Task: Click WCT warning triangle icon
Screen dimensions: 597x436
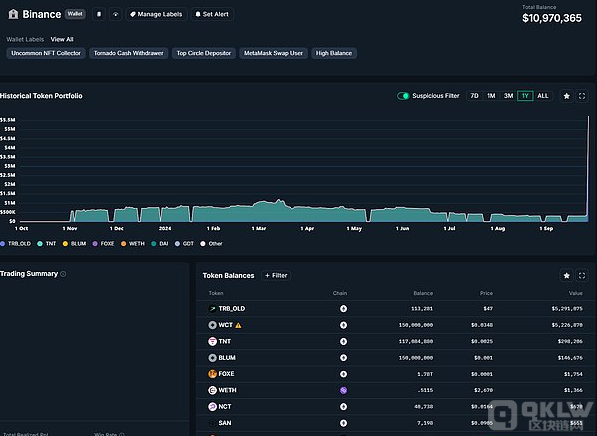Action: (238, 325)
